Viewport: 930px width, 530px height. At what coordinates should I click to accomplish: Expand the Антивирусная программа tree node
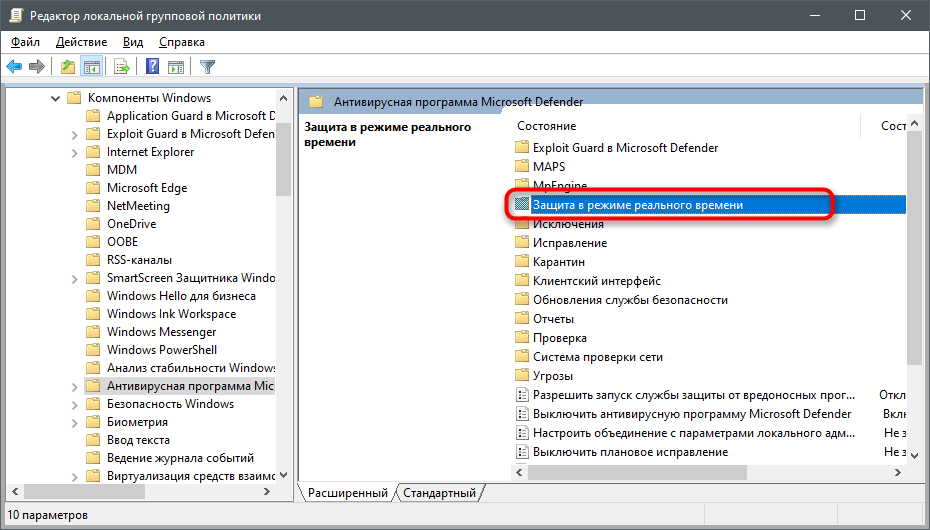(x=74, y=387)
